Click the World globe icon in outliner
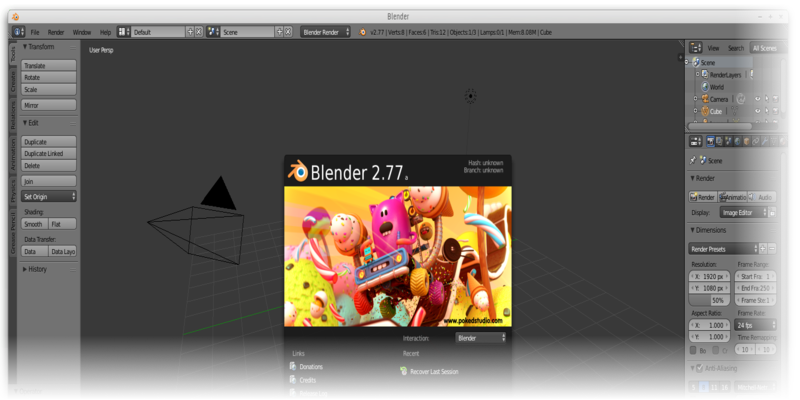800x400 pixels. [x=705, y=87]
